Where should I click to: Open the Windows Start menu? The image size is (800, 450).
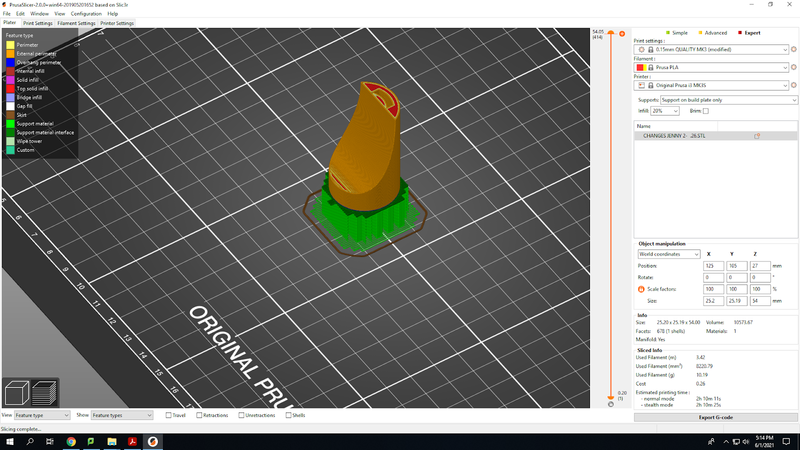coord(10,441)
